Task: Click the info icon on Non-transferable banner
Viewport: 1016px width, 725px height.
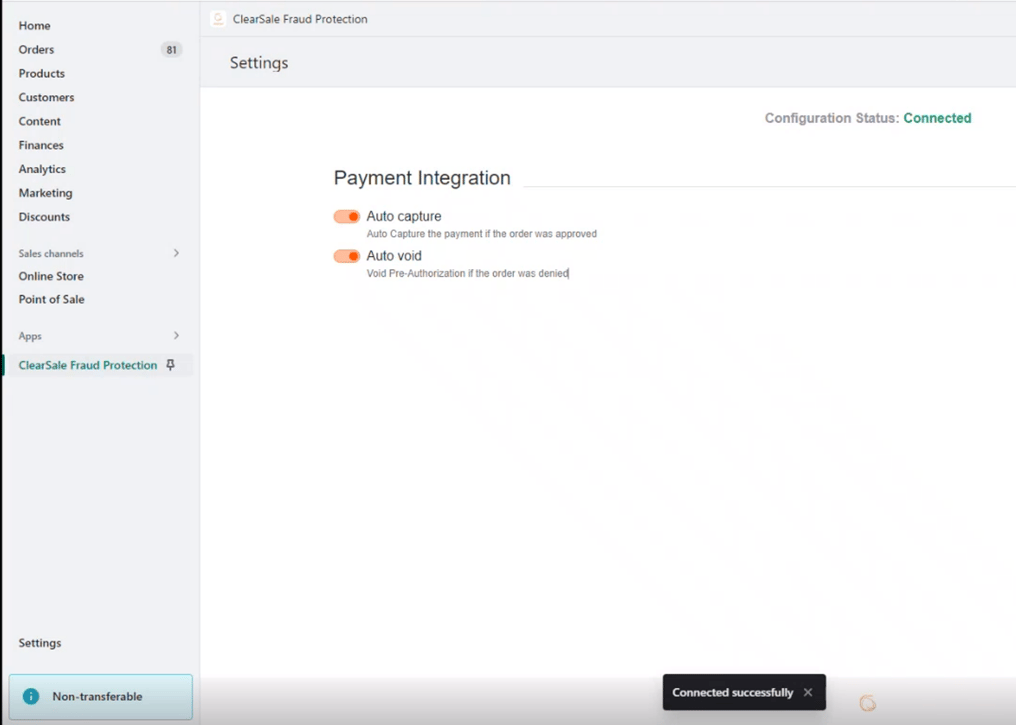Action: (x=31, y=696)
